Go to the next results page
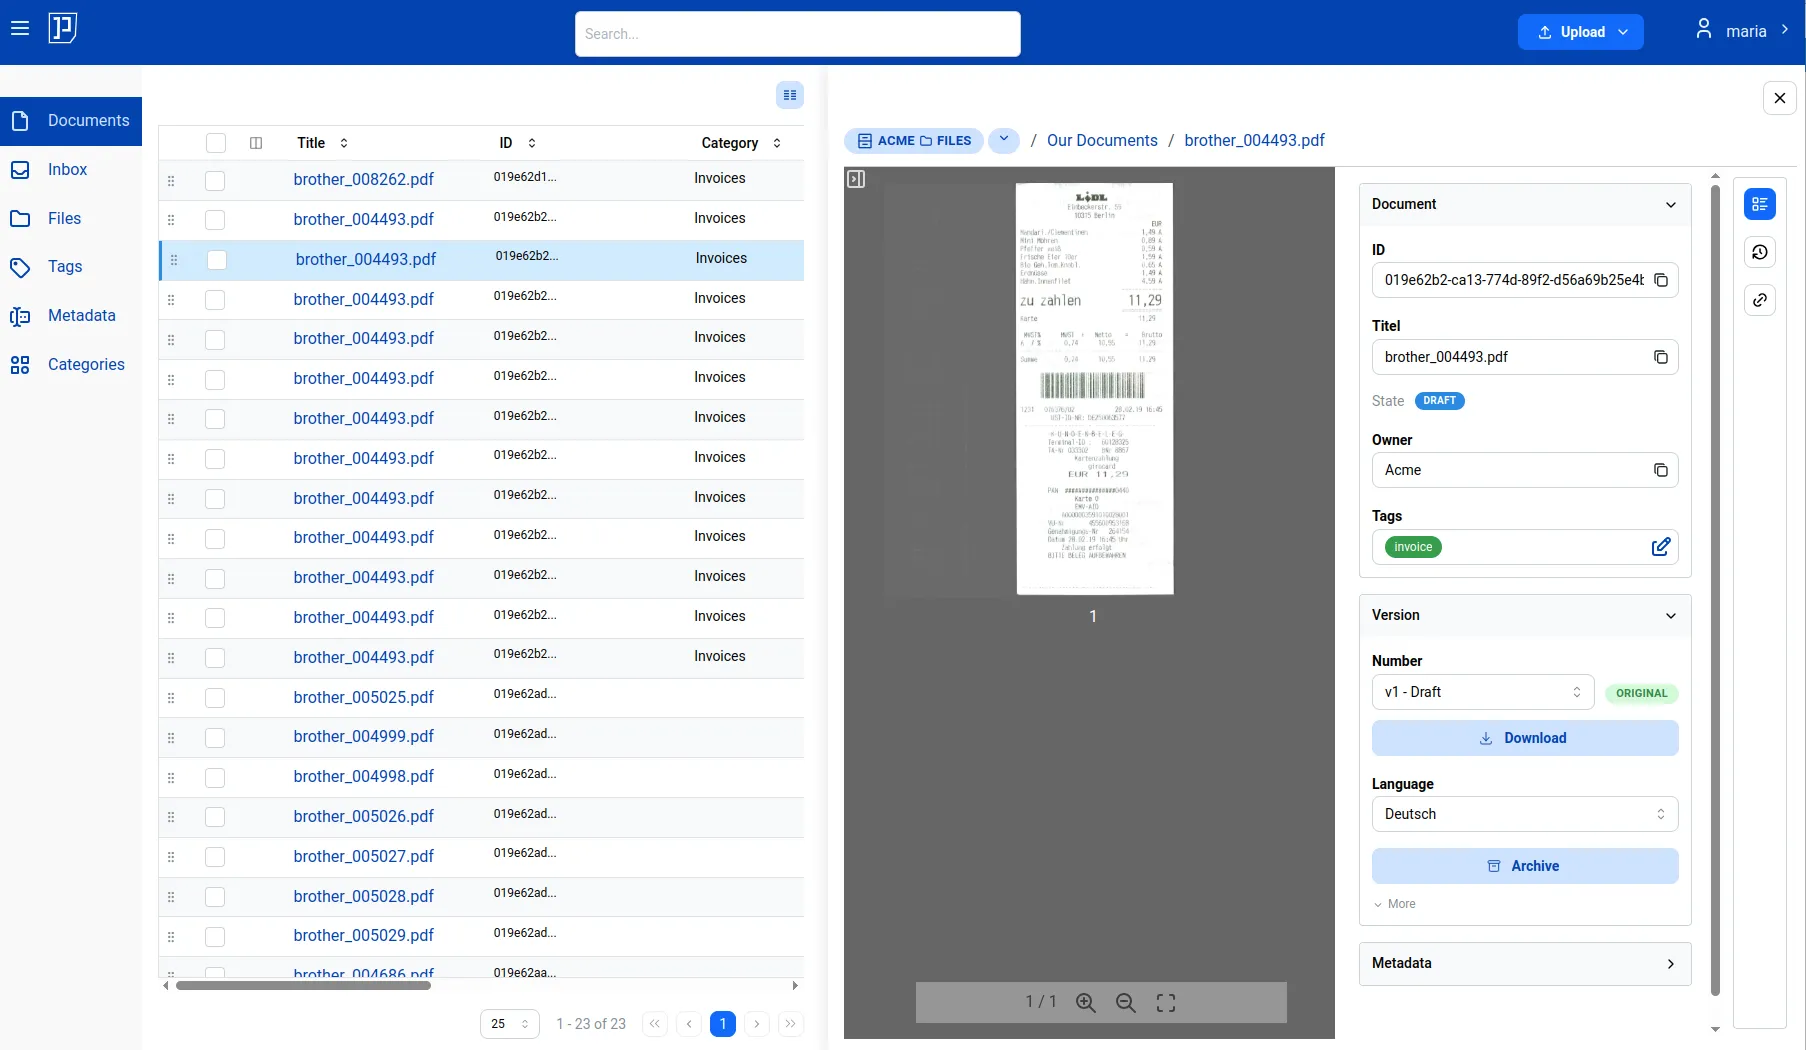 (757, 1024)
